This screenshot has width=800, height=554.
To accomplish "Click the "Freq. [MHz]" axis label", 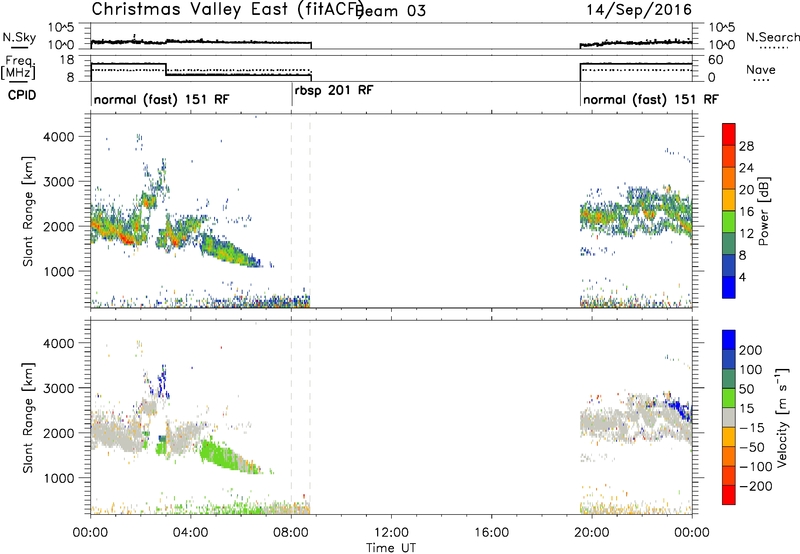I will 19,67.
